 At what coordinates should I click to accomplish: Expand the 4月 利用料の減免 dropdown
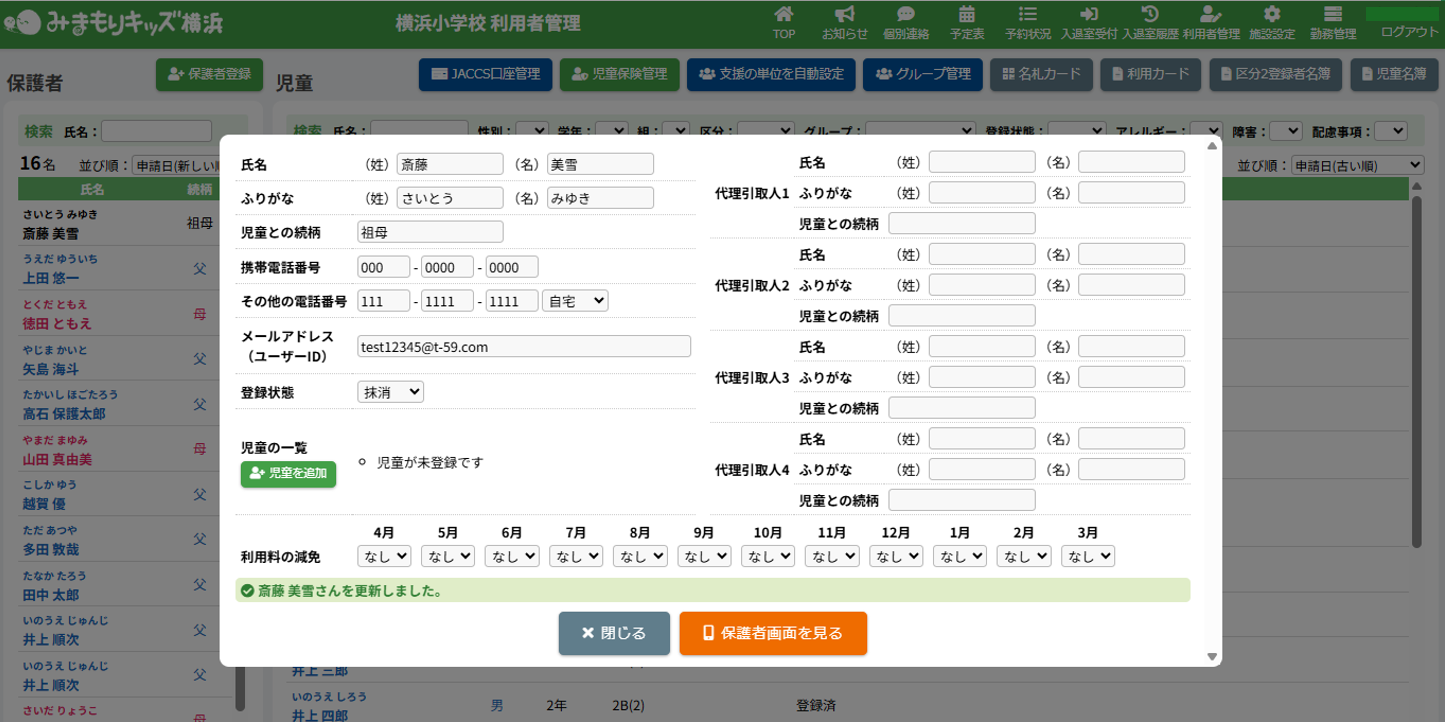coord(384,556)
